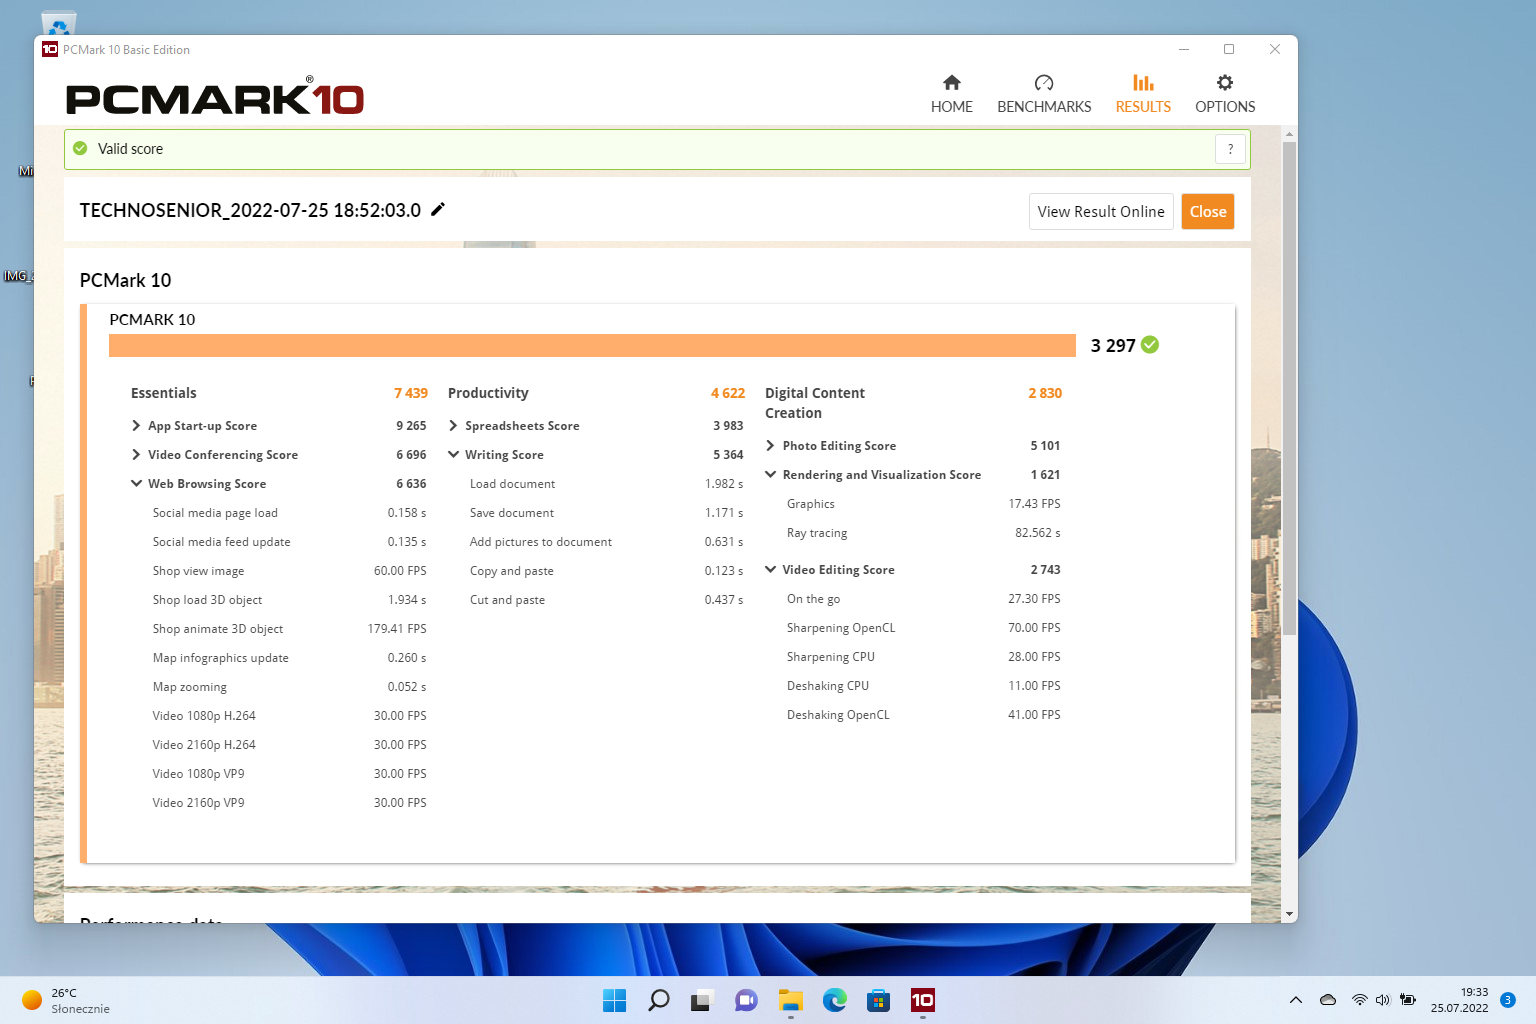Collapse Web Browsing Score section
The width and height of the screenshot is (1536, 1024).
tap(136, 484)
